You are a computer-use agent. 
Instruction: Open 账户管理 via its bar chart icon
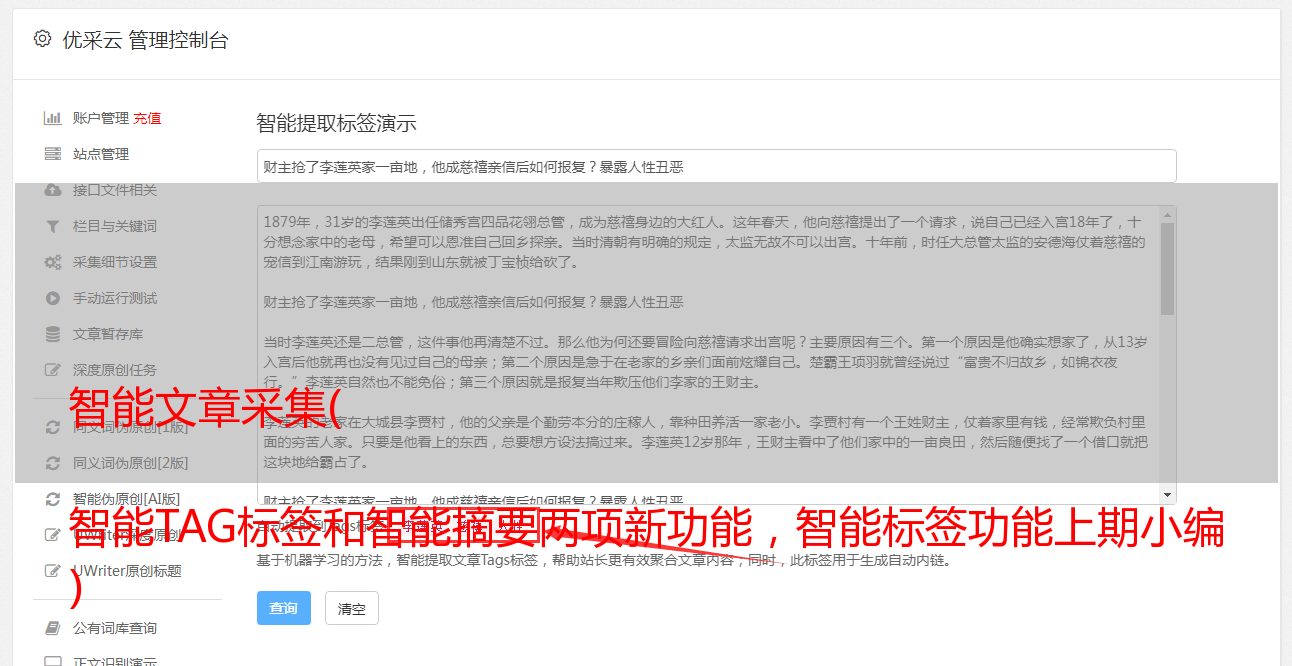[53, 118]
